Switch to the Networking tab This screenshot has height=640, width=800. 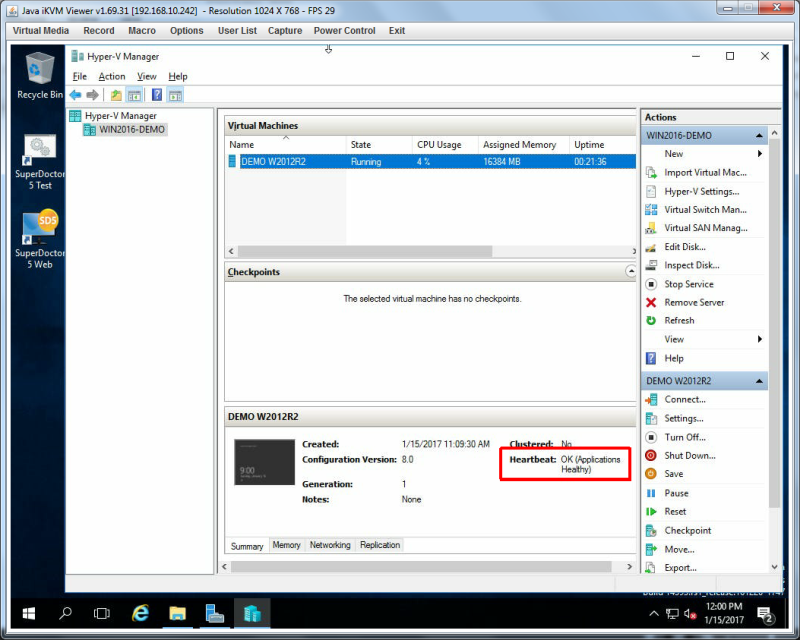point(330,545)
